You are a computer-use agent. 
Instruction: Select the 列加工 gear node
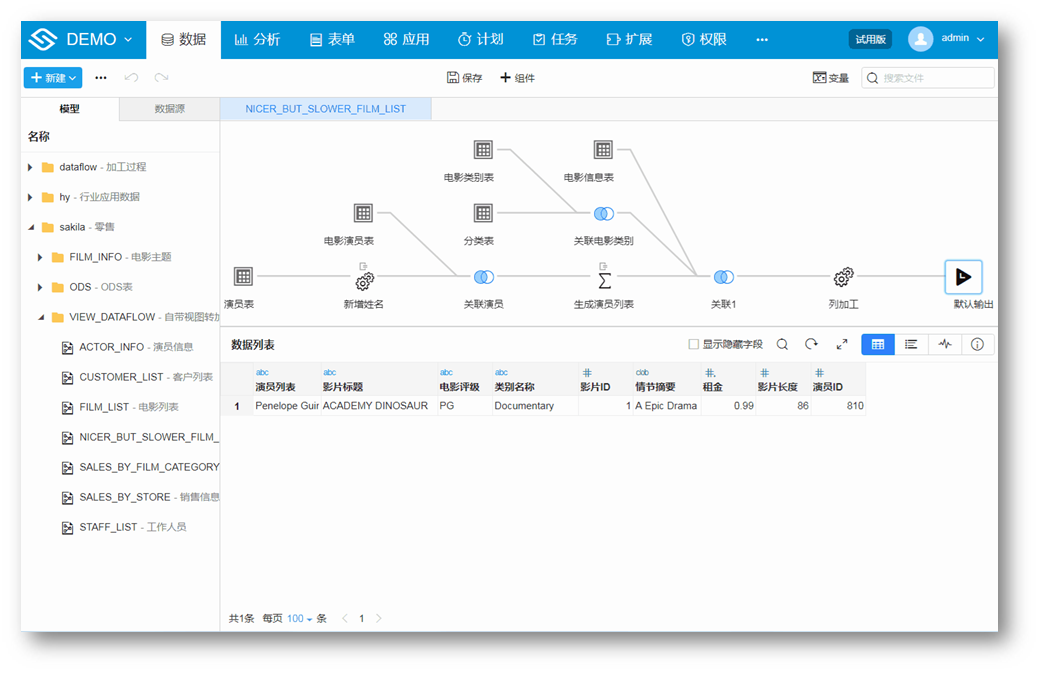[x=843, y=277]
